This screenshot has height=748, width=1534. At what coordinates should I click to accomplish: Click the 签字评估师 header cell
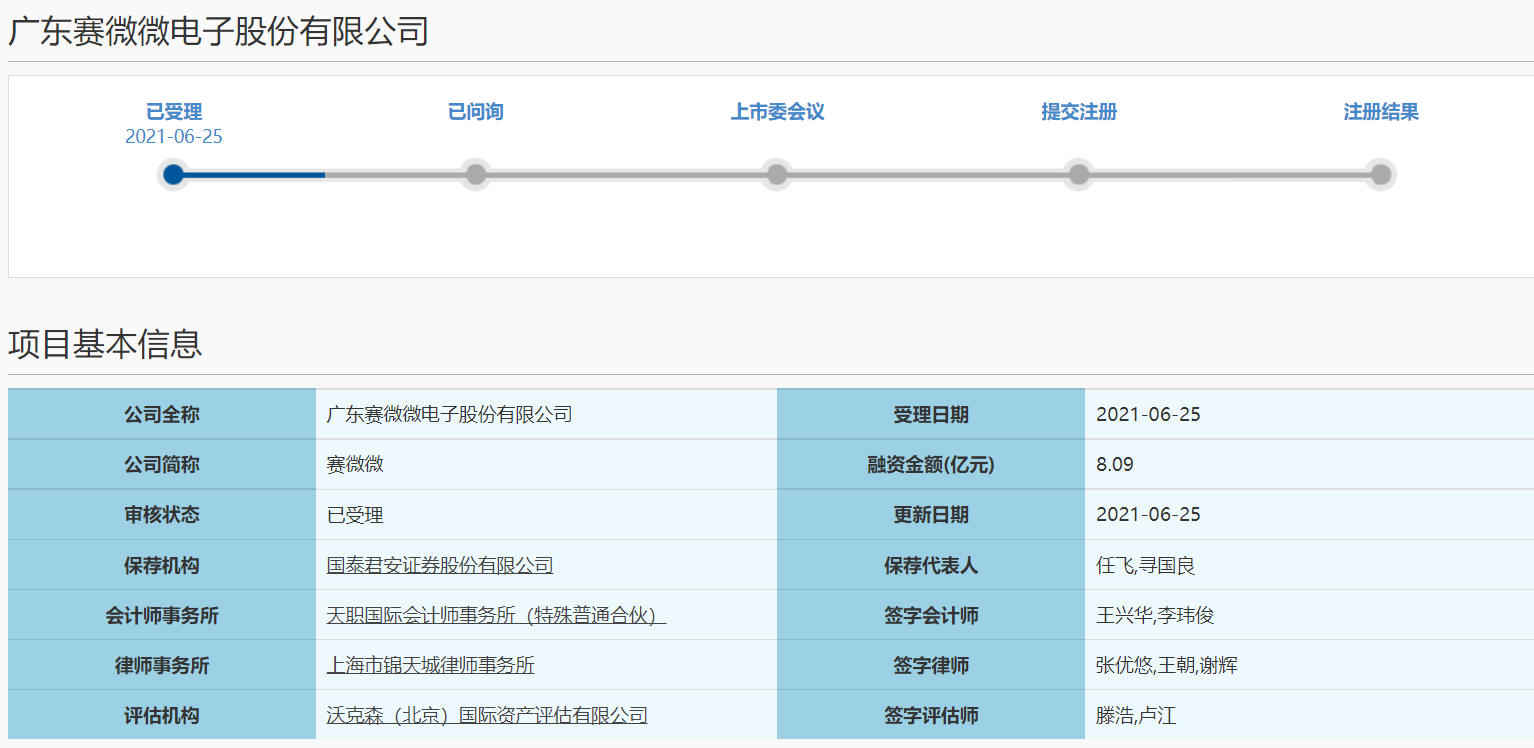[931, 714]
